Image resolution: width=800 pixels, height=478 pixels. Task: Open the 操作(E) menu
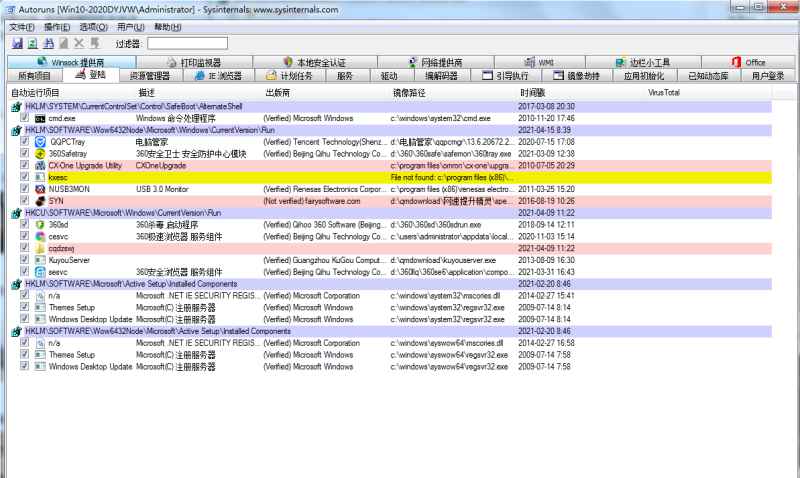(x=57, y=27)
